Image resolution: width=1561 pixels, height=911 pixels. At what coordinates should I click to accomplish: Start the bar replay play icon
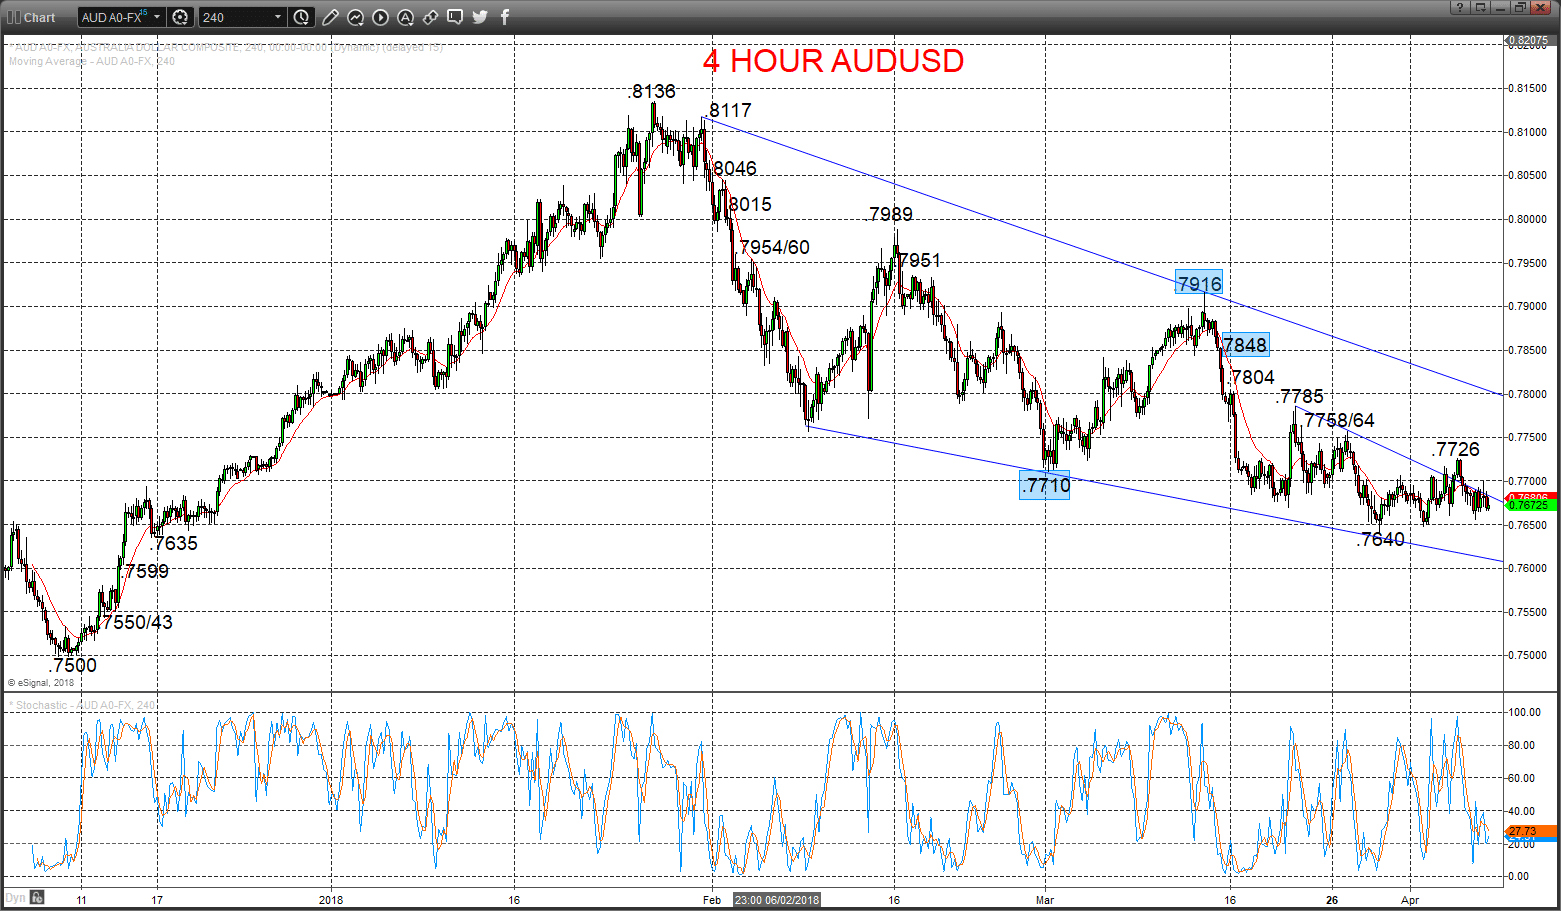(380, 17)
